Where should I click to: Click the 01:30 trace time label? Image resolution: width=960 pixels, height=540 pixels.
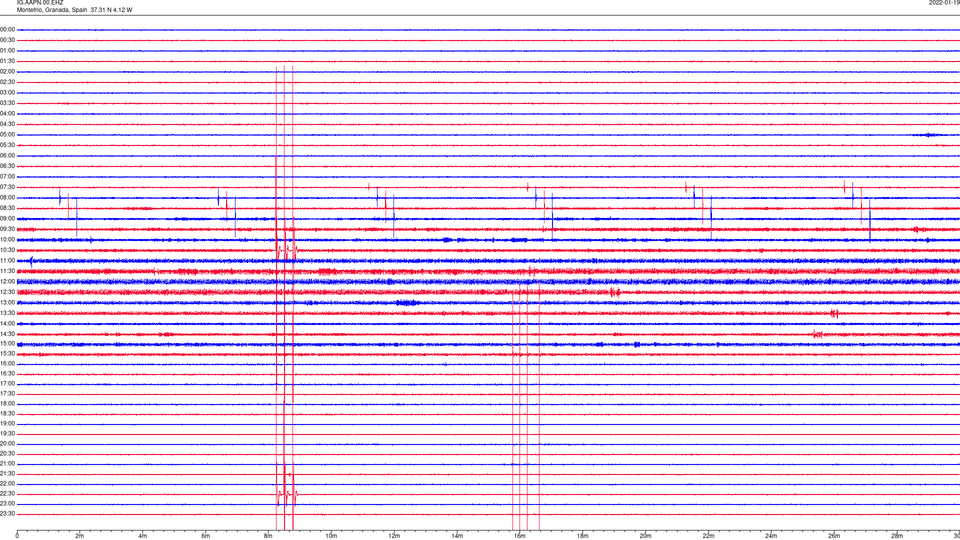(x=8, y=61)
